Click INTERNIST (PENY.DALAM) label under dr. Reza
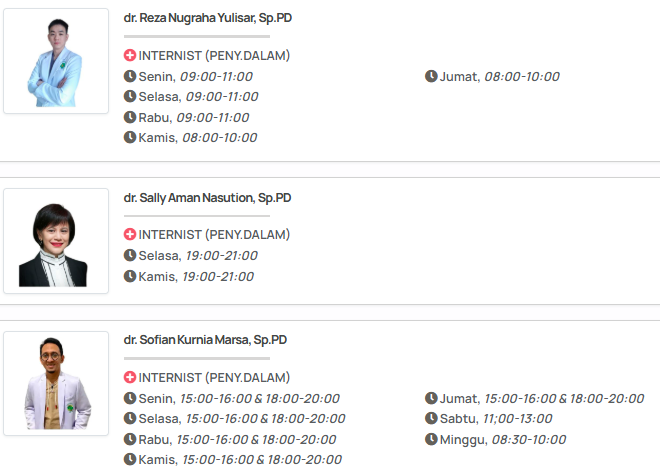 pyautogui.click(x=214, y=55)
